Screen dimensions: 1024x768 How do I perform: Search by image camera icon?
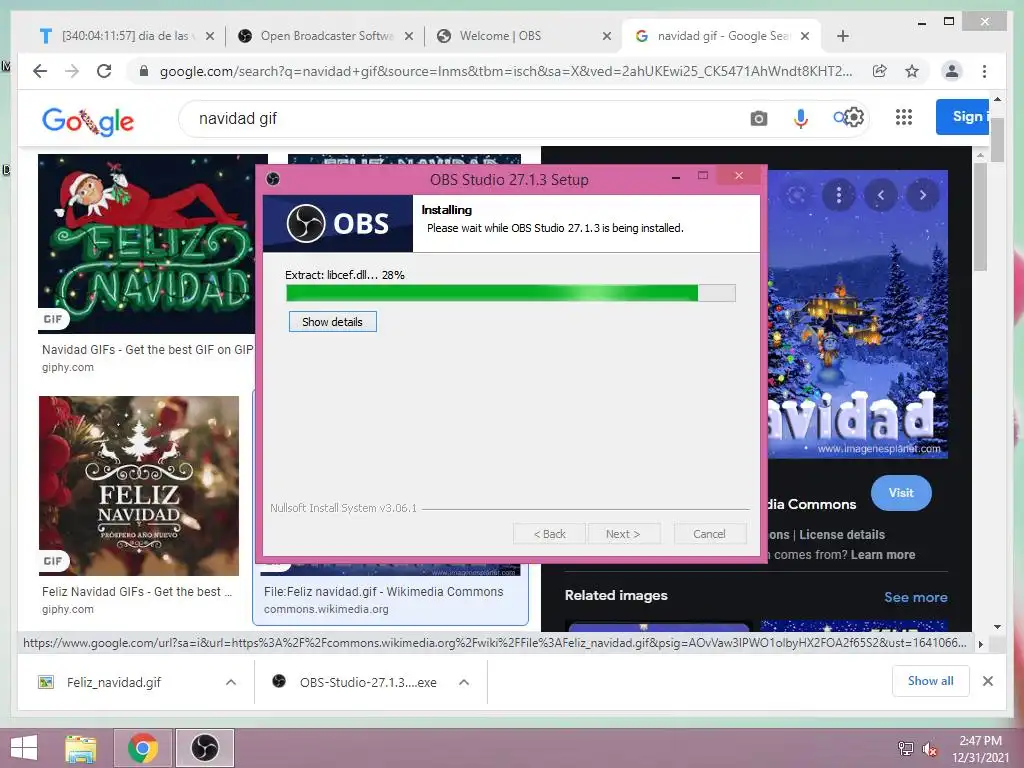pos(758,118)
